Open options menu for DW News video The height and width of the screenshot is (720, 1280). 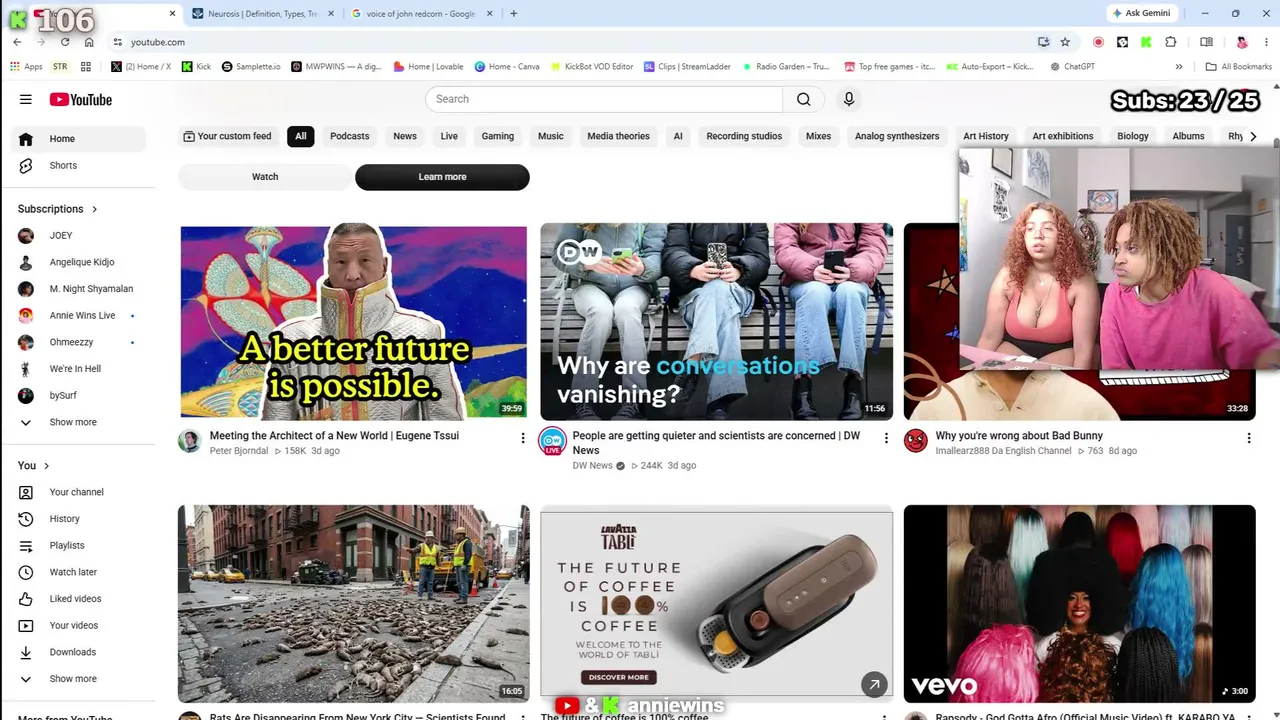pyautogui.click(x=885, y=438)
